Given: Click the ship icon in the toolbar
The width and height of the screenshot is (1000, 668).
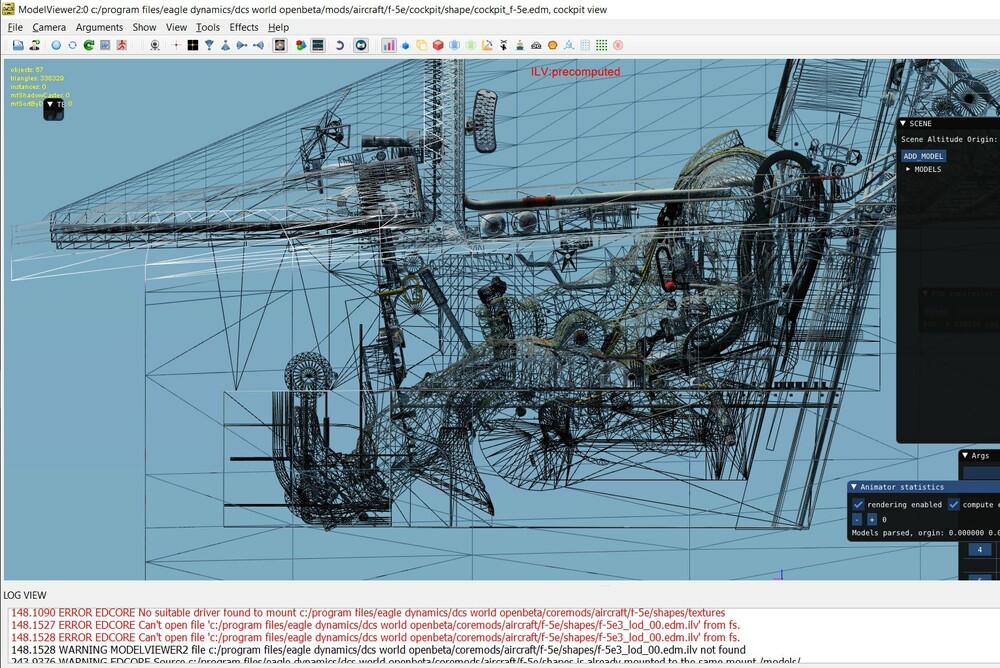Looking at the screenshot, I should tap(519, 45).
